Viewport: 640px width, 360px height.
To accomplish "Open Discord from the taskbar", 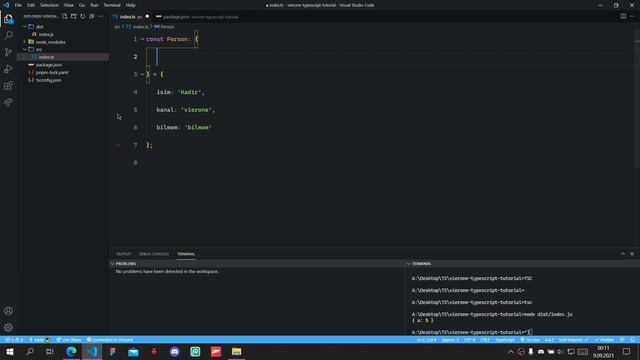I will 175,351.
